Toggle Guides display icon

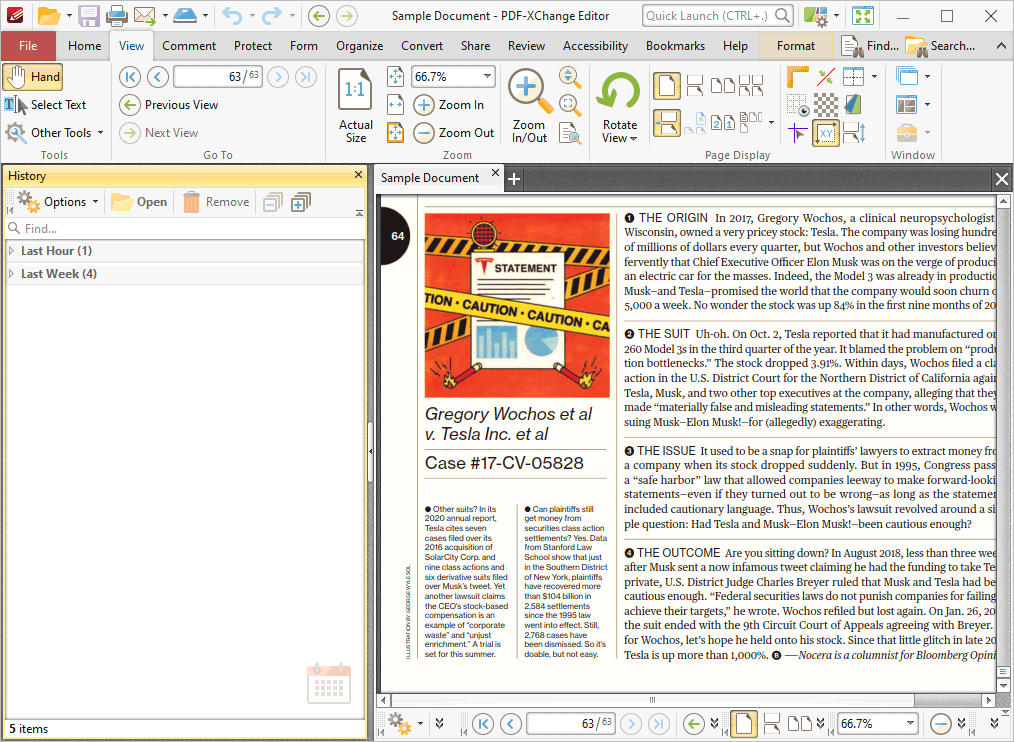tap(825, 77)
